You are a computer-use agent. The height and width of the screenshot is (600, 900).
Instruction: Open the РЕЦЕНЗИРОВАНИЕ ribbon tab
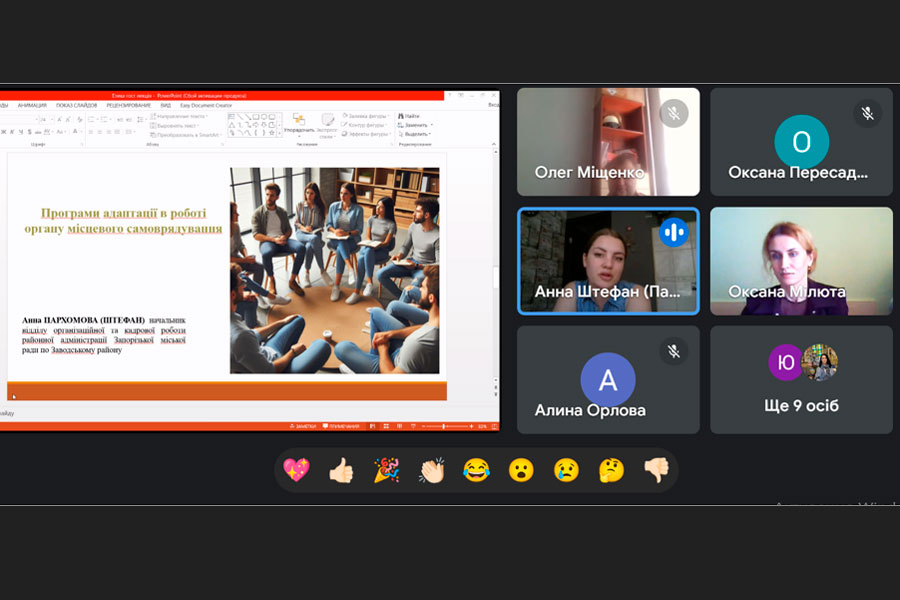129,106
